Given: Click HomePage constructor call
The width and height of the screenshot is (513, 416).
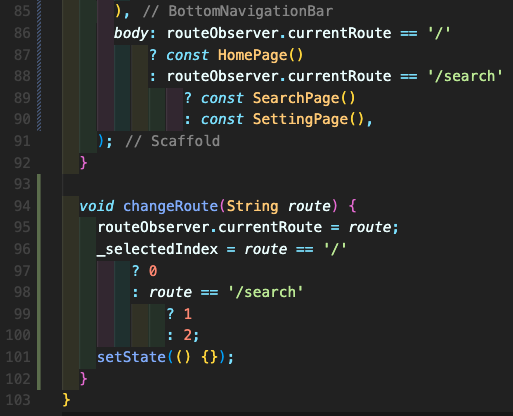Looking at the screenshot, I should click(260, 55).
